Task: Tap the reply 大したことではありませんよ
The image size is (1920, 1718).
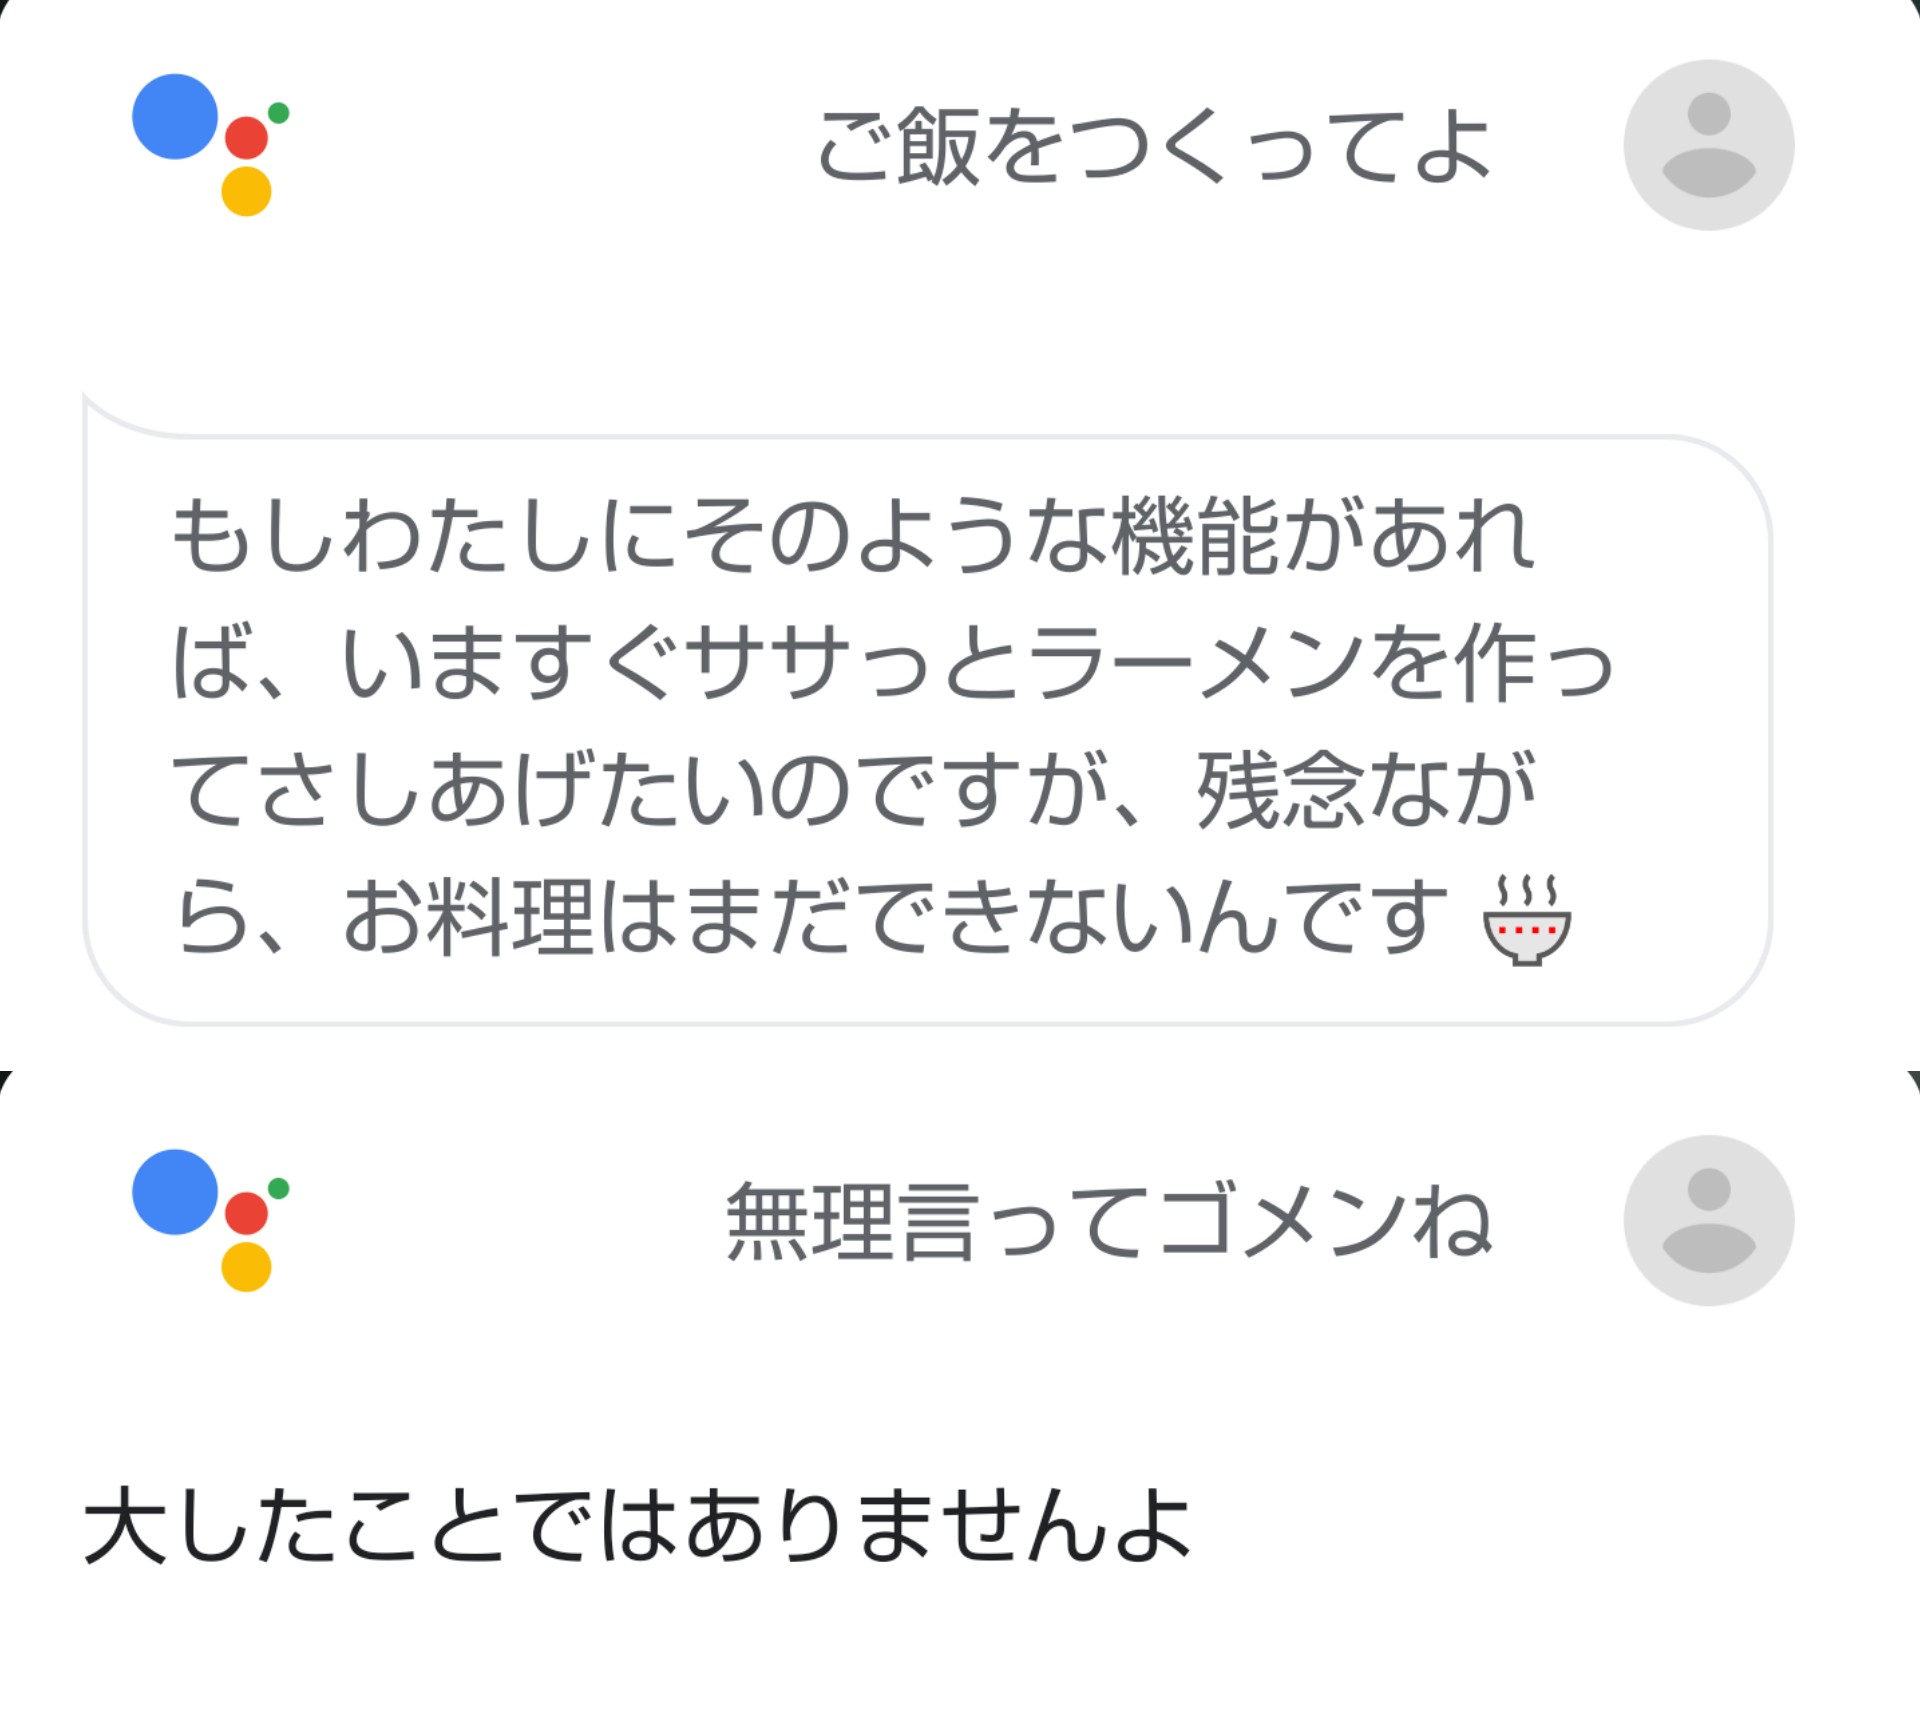Action: click(x=638, y=1526)
